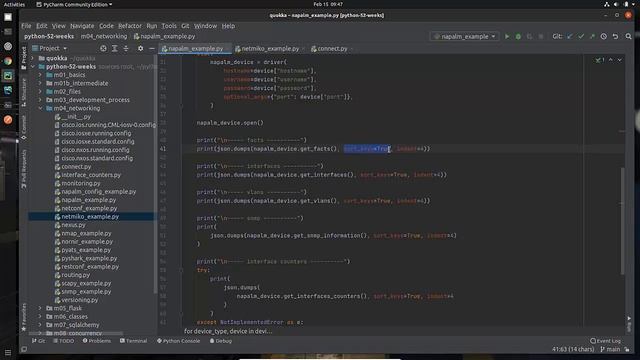Open Event Log in status bar
The height and width of the screenshot is (360, 640).
point(605,341)
